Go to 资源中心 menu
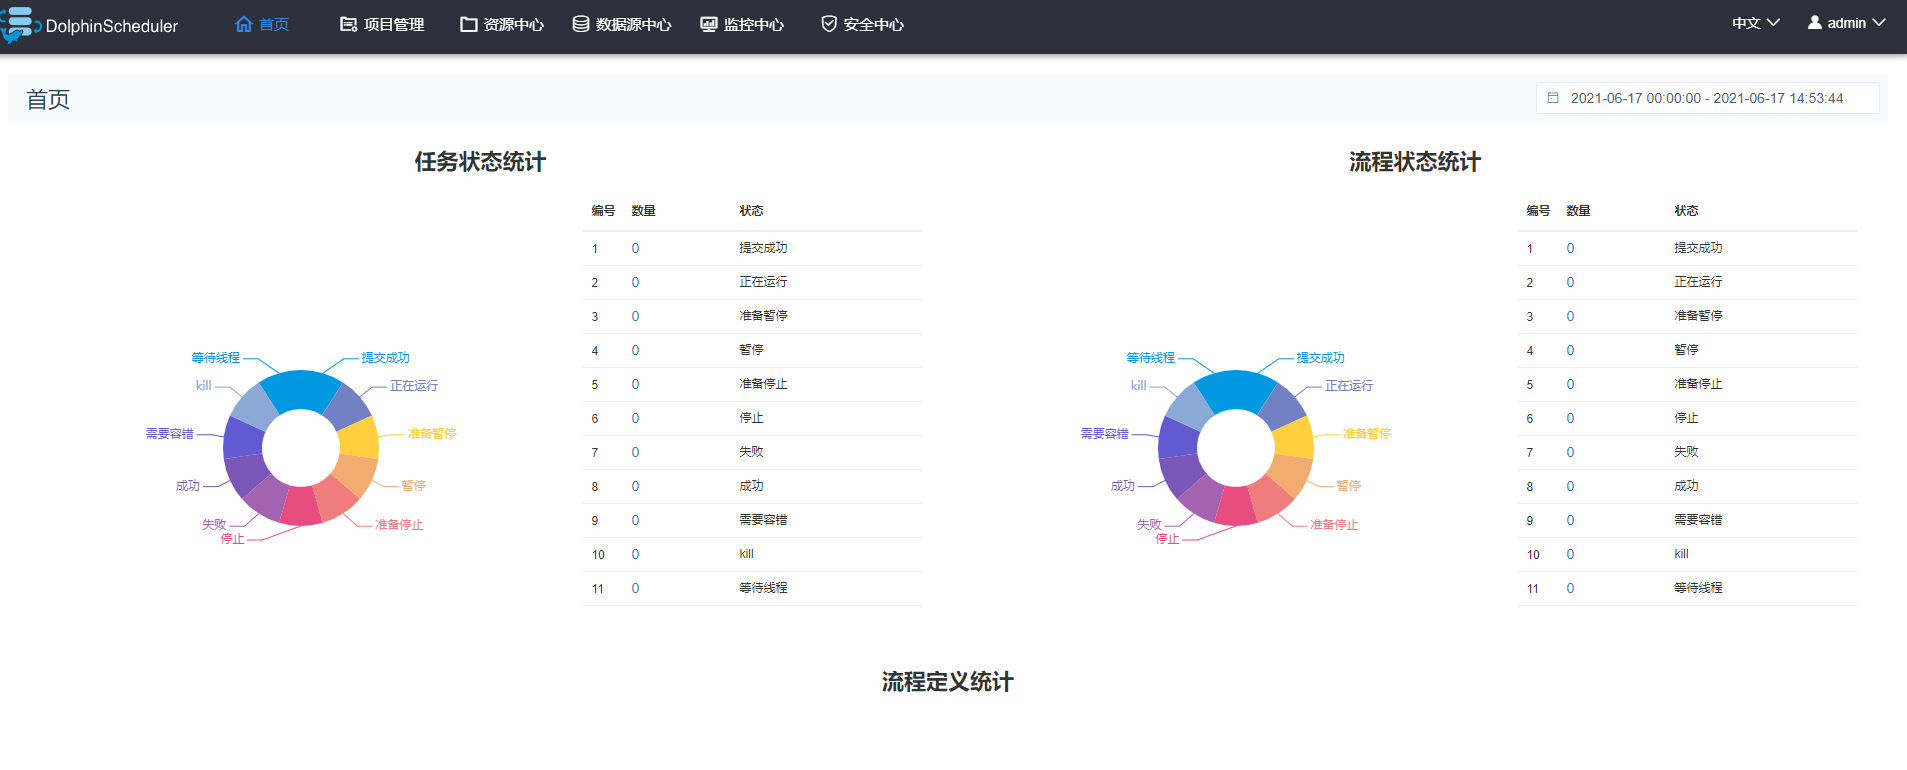Image resolution: width=1907 pixels, height=770 pixels. (502, 24)
